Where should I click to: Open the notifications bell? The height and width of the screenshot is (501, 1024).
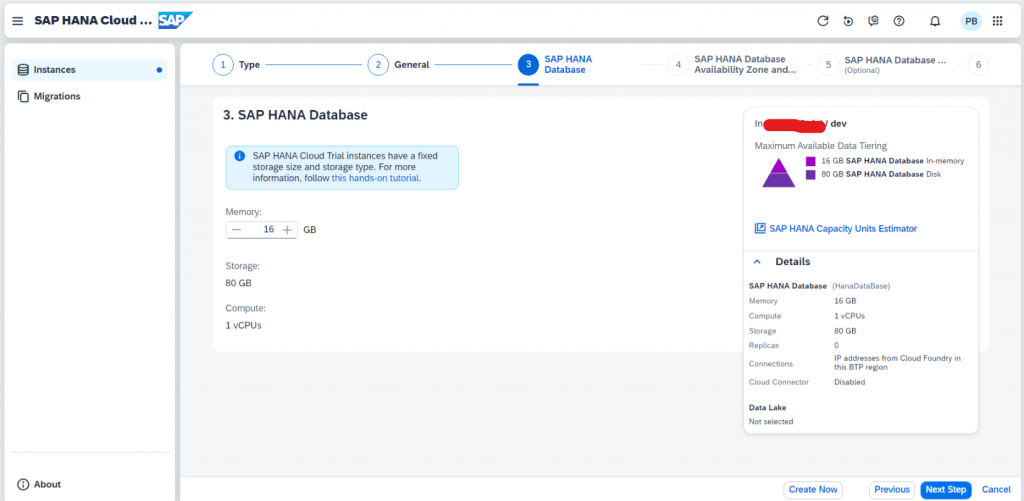point(935,21)
